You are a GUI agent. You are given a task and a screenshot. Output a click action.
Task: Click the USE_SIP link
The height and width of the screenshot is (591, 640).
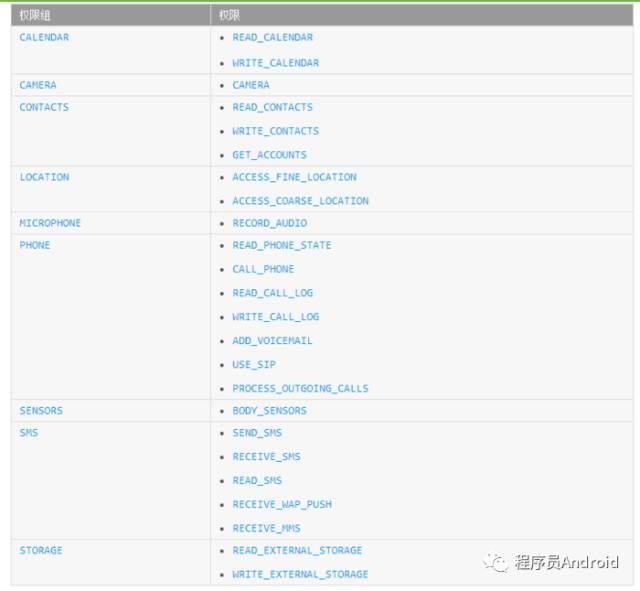point(254,365)
